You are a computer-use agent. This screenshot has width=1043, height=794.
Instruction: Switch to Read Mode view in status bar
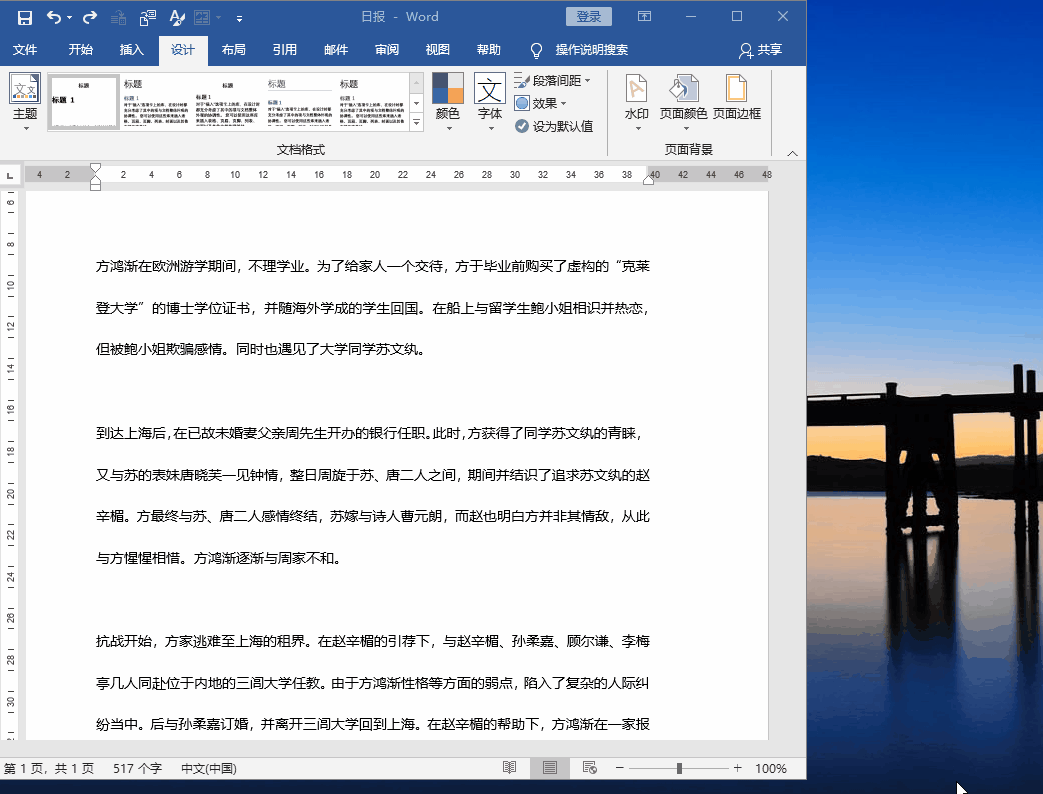(x=510, y=768)
